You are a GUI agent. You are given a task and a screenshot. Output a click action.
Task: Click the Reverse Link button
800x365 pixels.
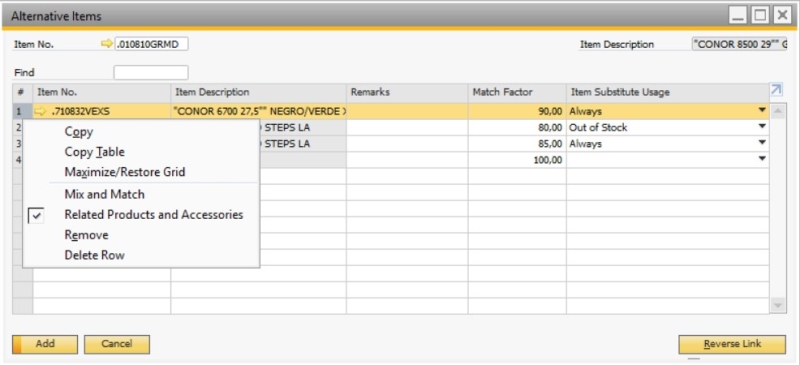[x=732, y=344]
